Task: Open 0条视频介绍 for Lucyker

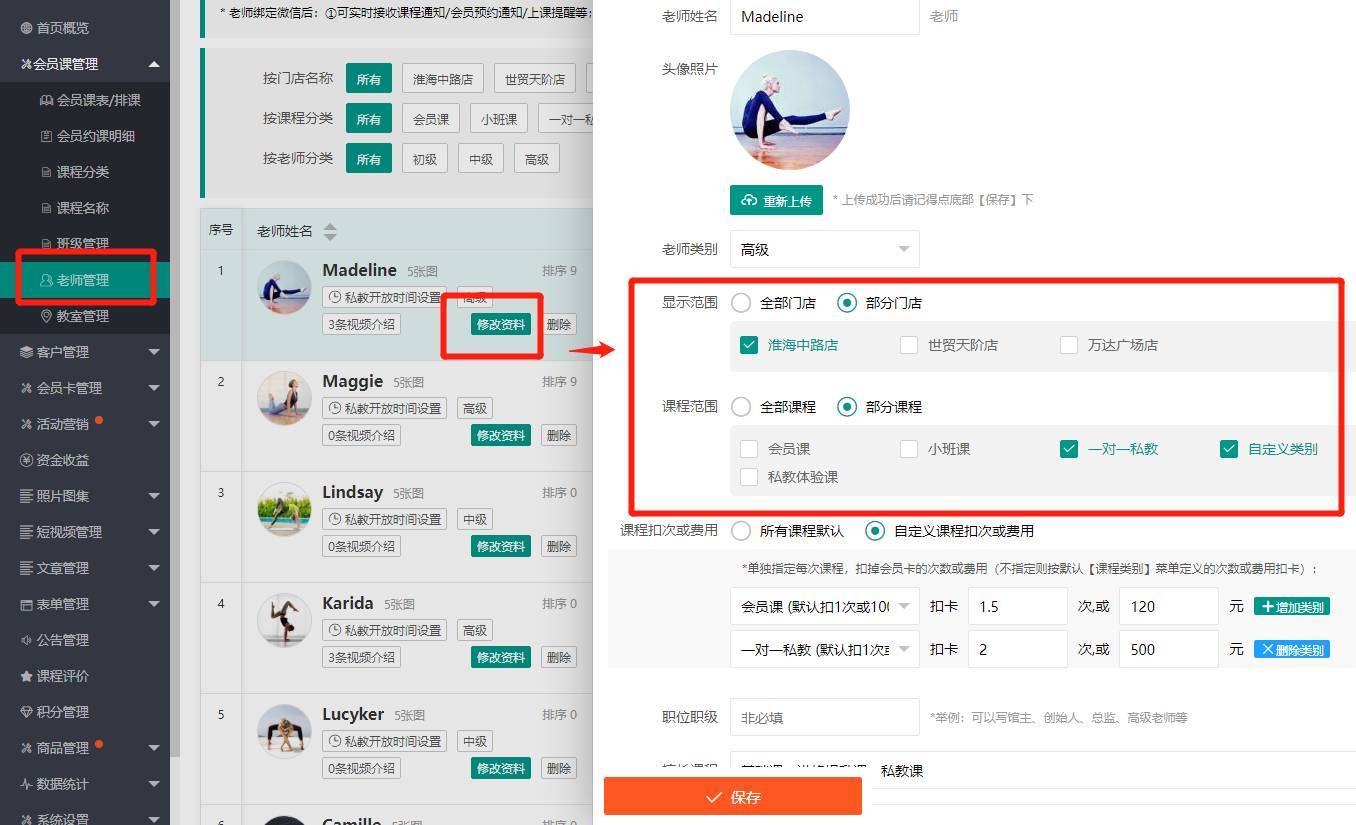Action: click(x=361, y=768)
